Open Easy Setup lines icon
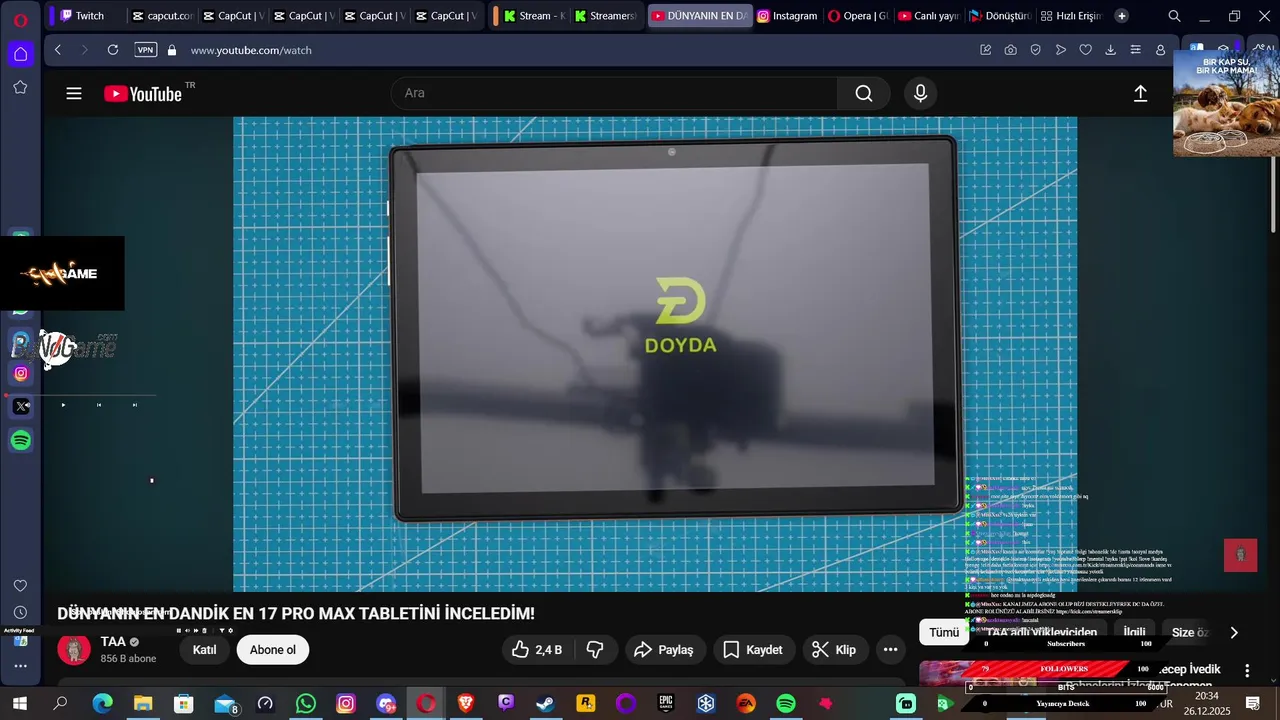This screenshot has height=720, width=1280. pyautogui.click(x=1135, y=50)
